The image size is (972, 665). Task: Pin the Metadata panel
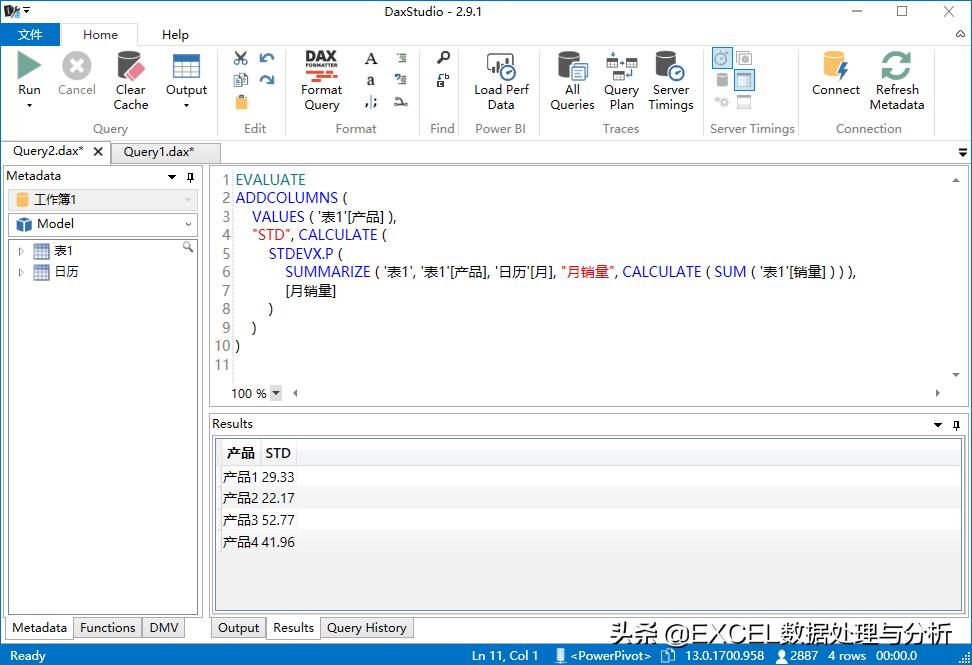click(x=190, y=177)
